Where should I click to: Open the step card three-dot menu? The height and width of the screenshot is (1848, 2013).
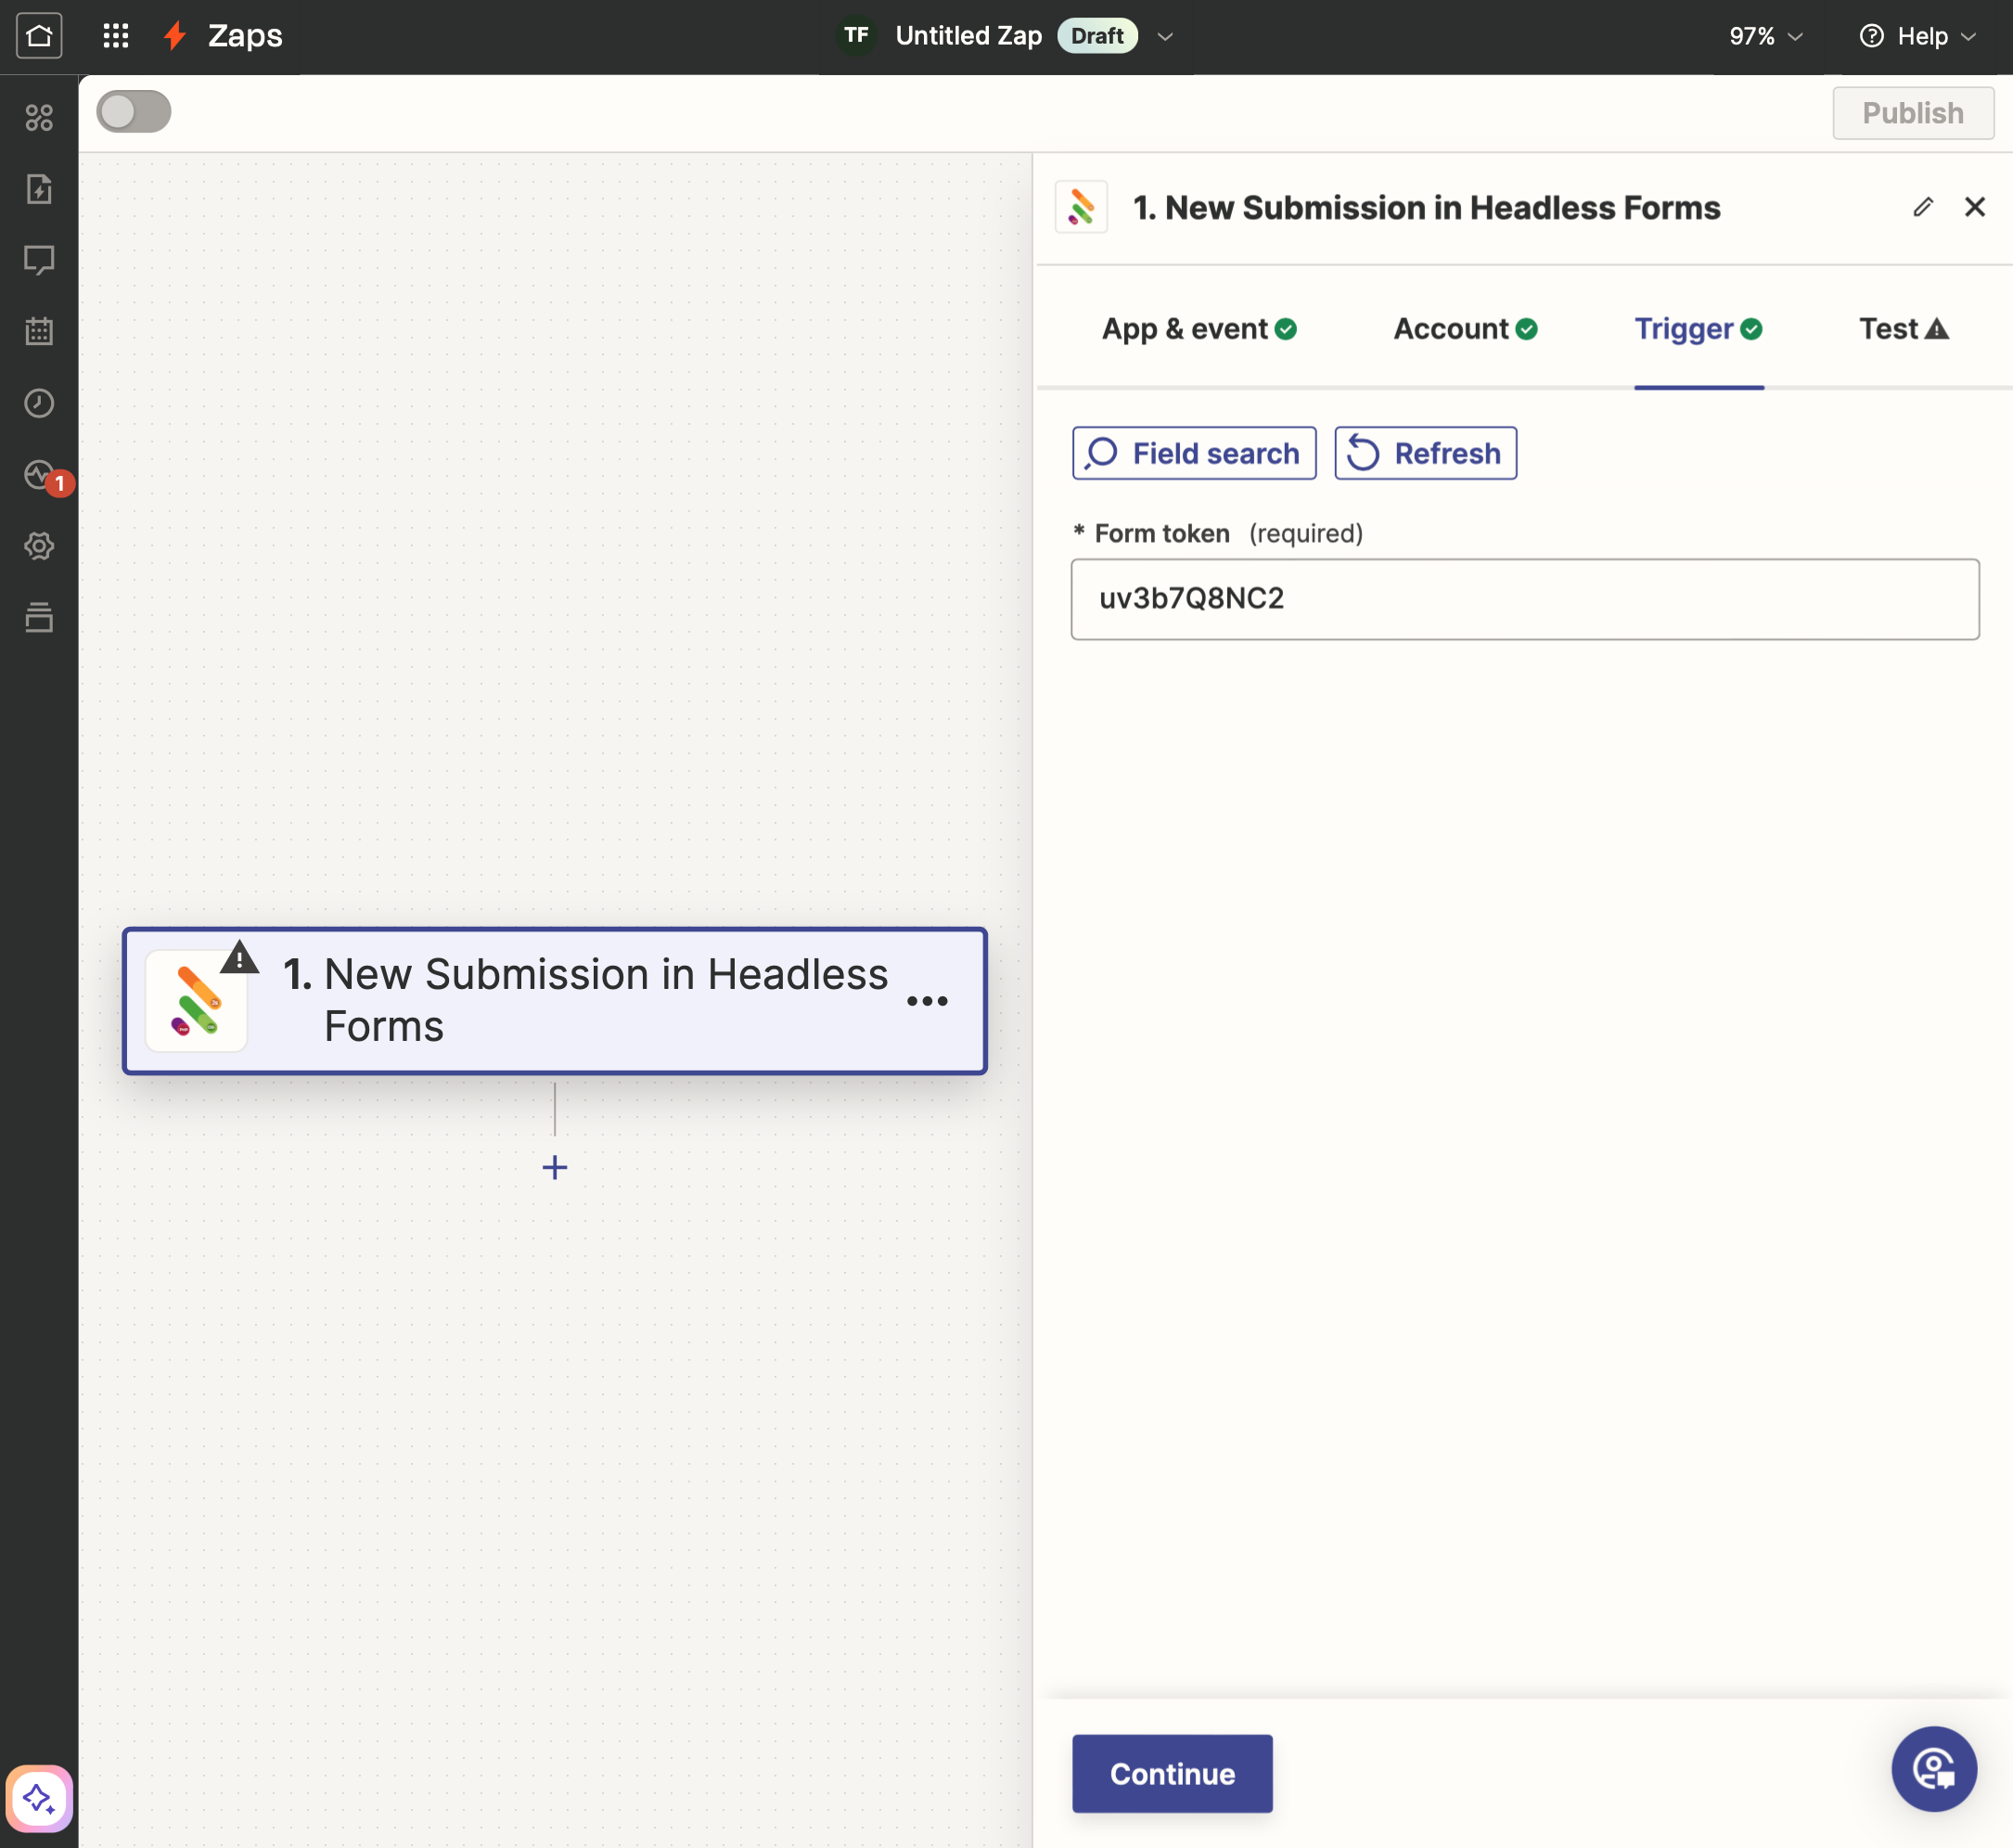tap(927, 1001)
